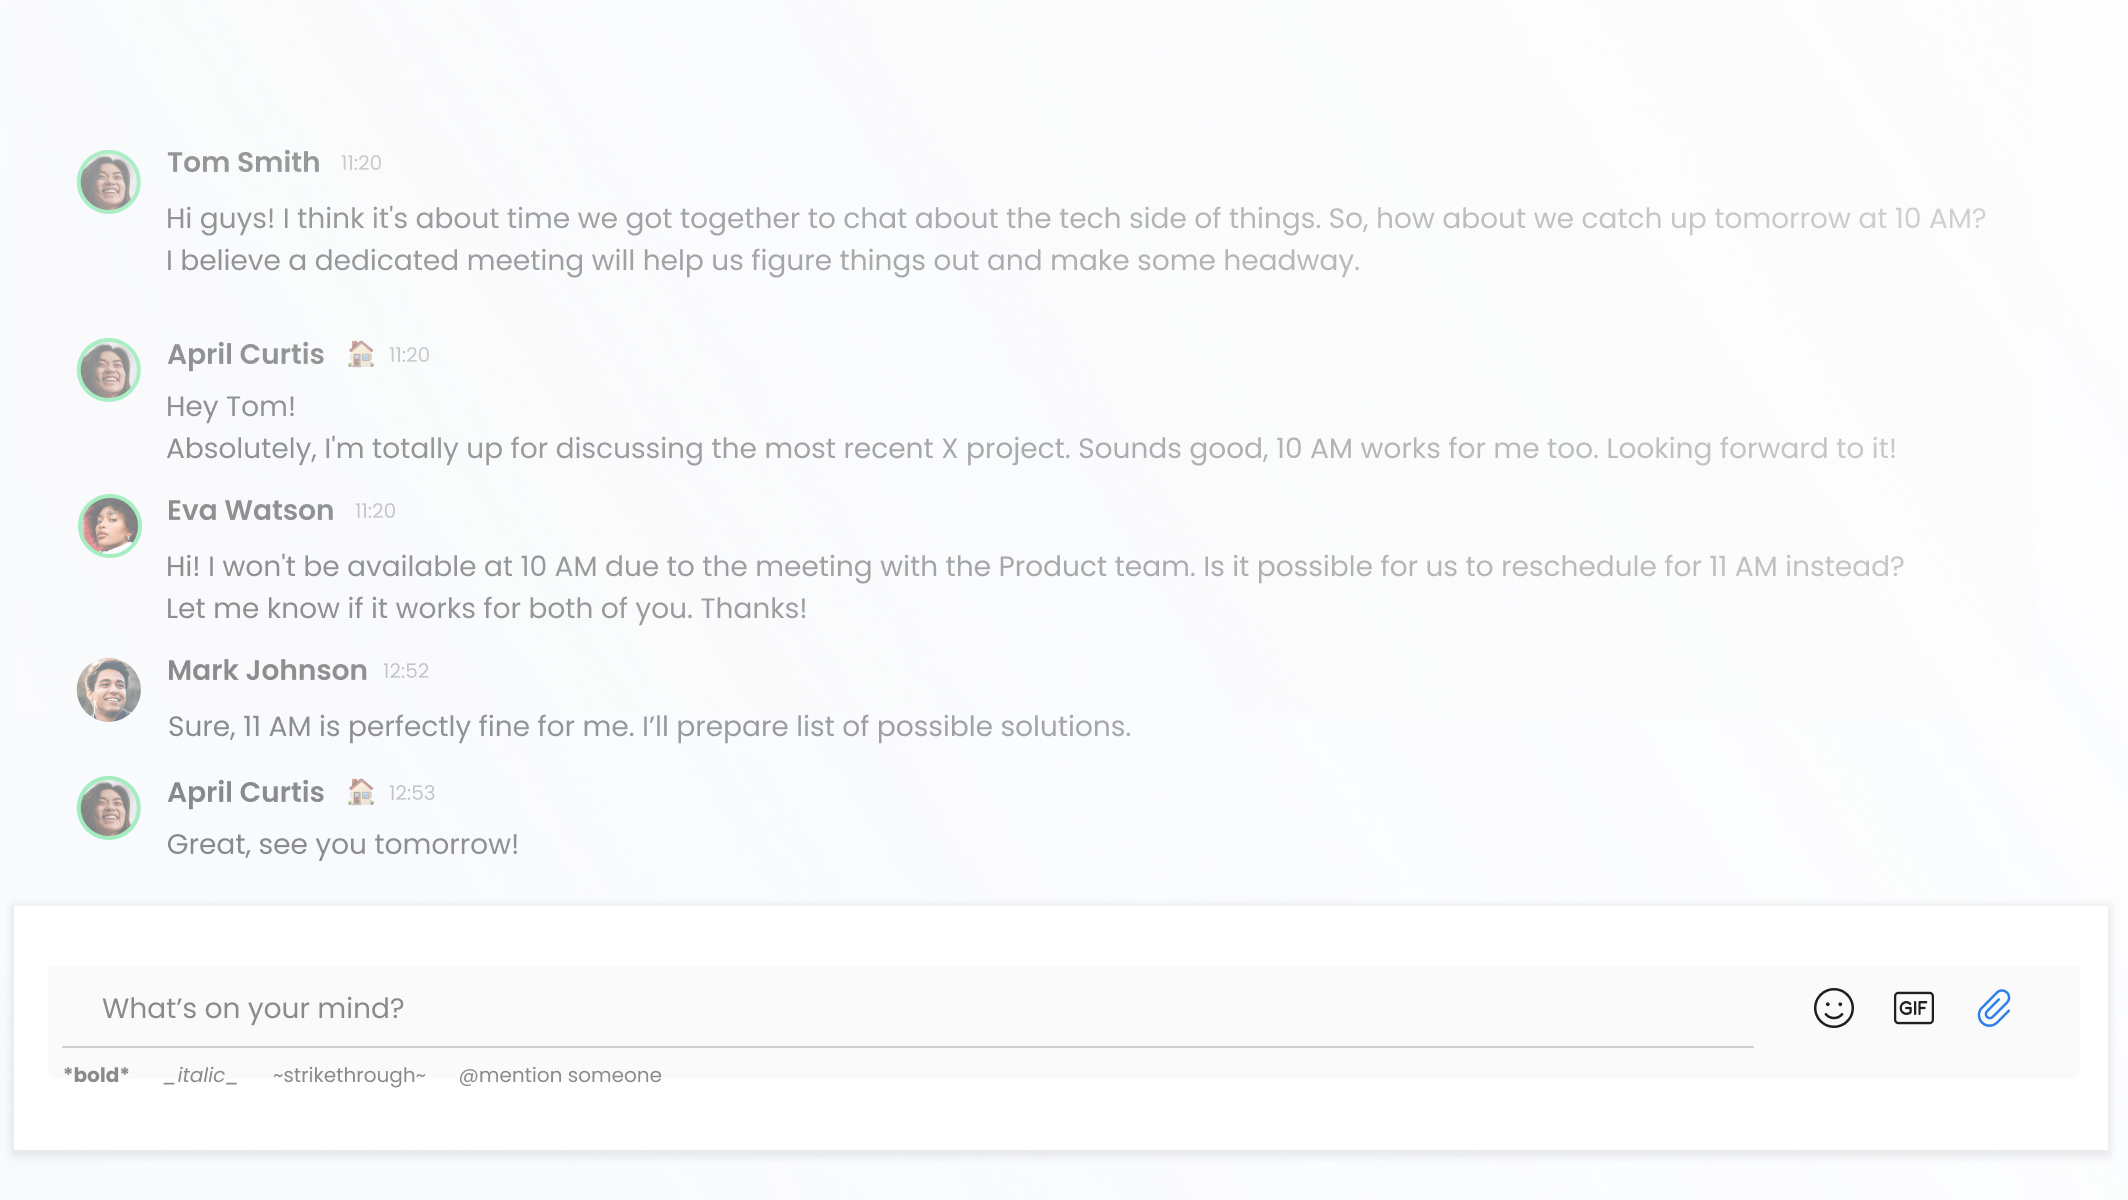This screenshot has height=1200, width=2128.
Task: Click the 12:52 timestamp on Mark's message
Action: pyautogui.click(x=405, y=671)
